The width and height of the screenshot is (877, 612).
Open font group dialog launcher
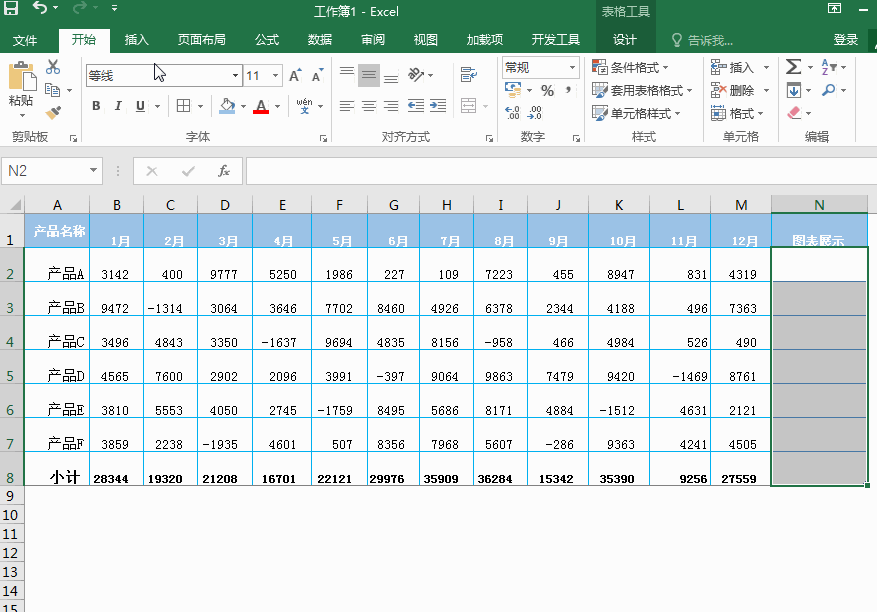323,138
